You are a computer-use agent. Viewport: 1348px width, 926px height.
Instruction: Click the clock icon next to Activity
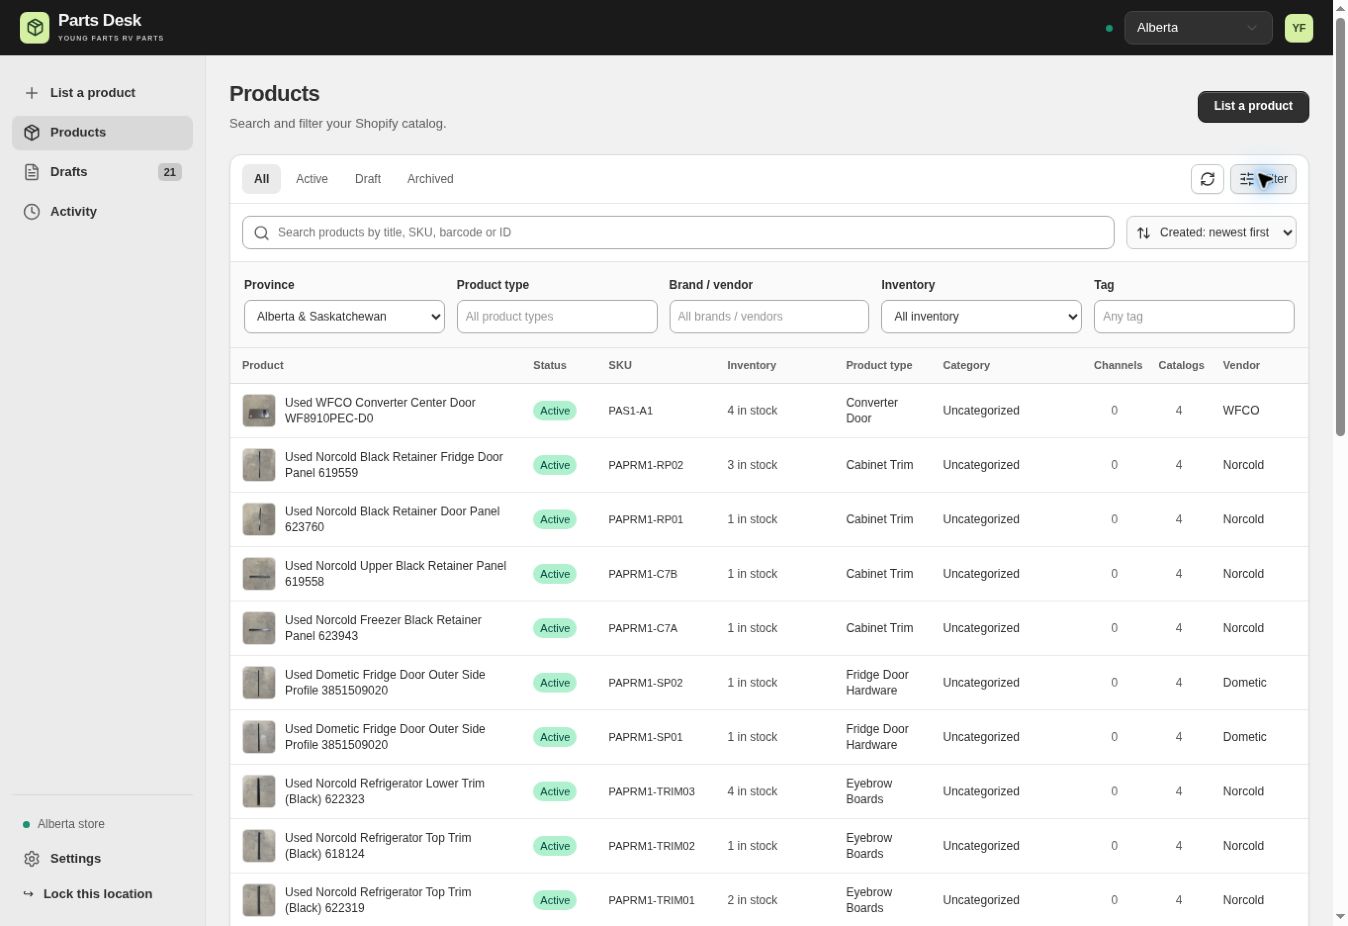[32, 212]
